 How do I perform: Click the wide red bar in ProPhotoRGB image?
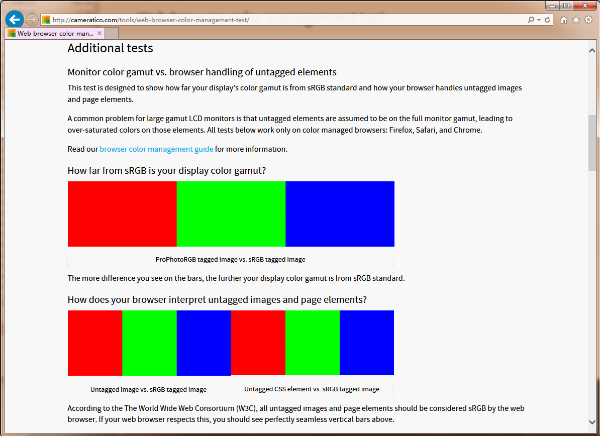(122, 213)
